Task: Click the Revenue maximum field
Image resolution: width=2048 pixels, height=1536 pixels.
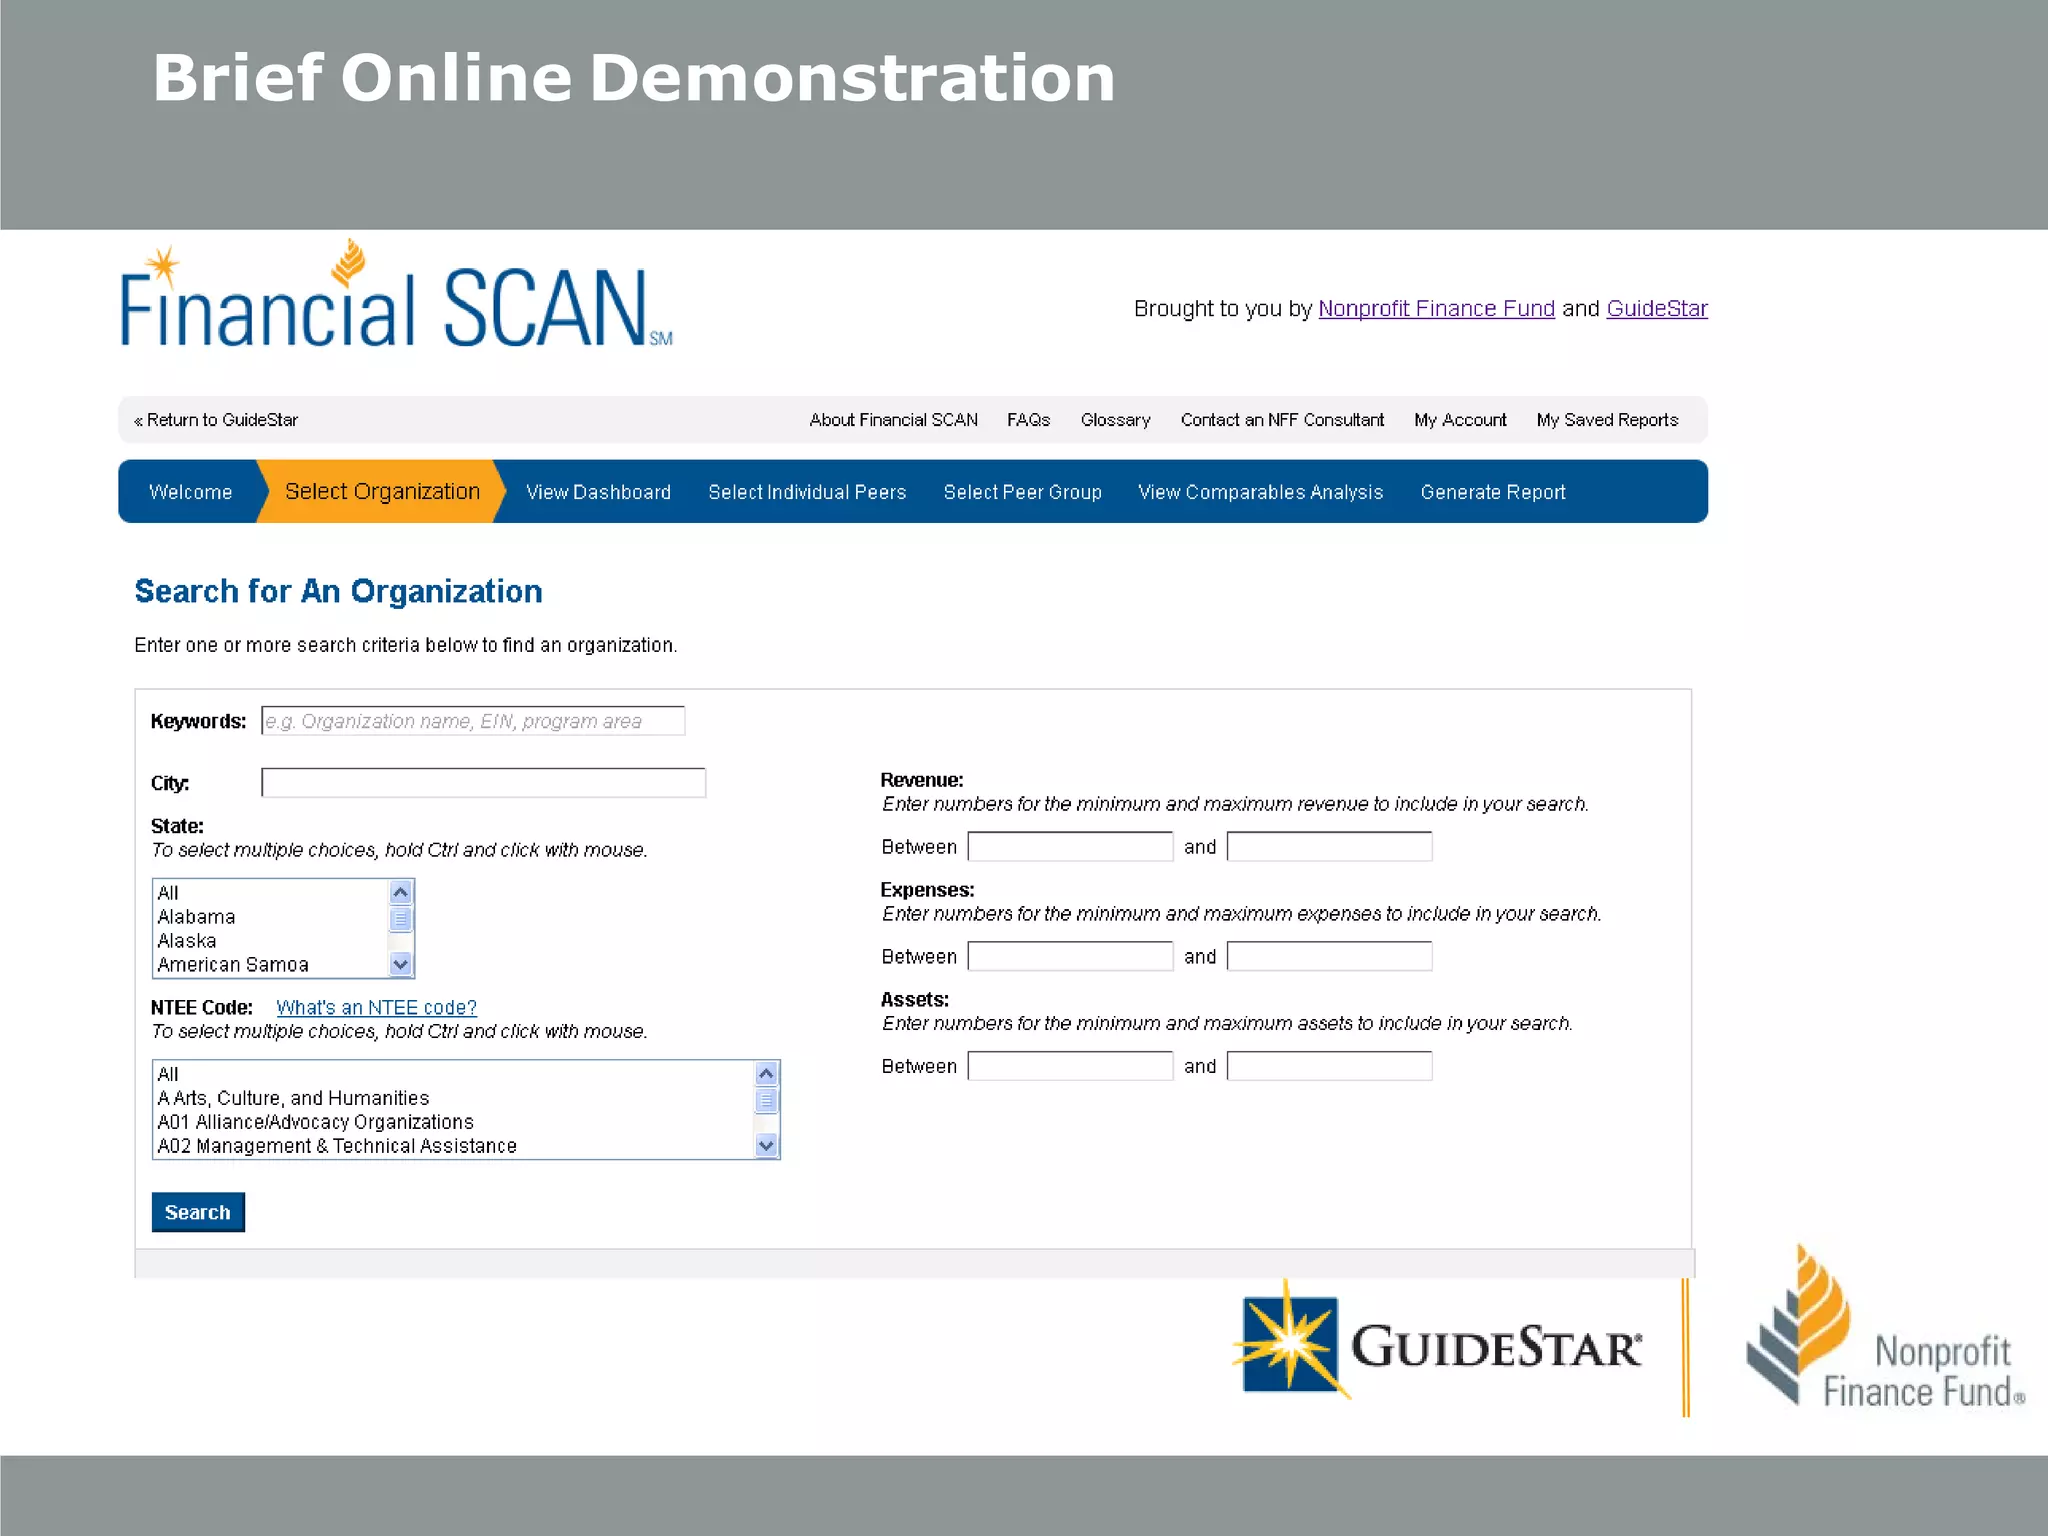Action: point(1329,846)
